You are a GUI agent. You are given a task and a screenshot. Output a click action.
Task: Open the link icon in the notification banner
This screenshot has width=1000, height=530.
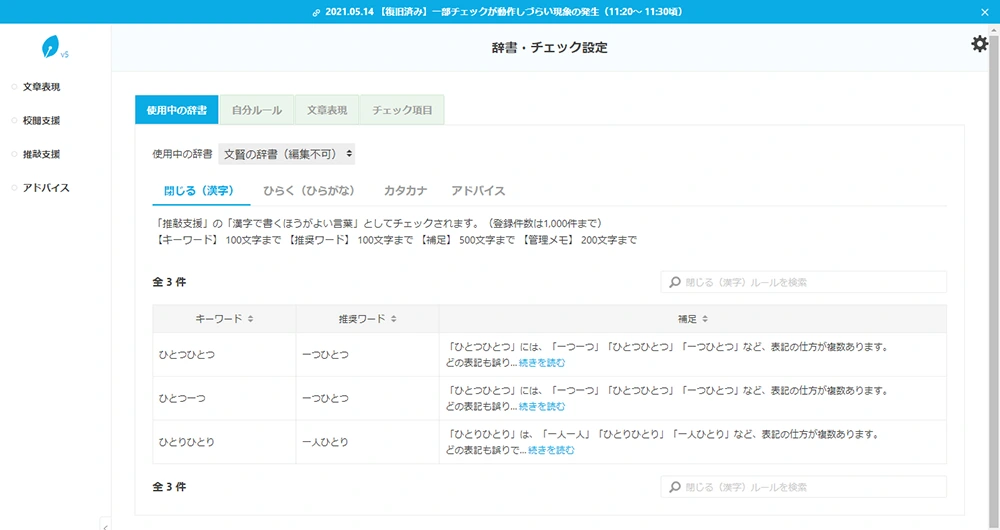(x=316, y=12)
